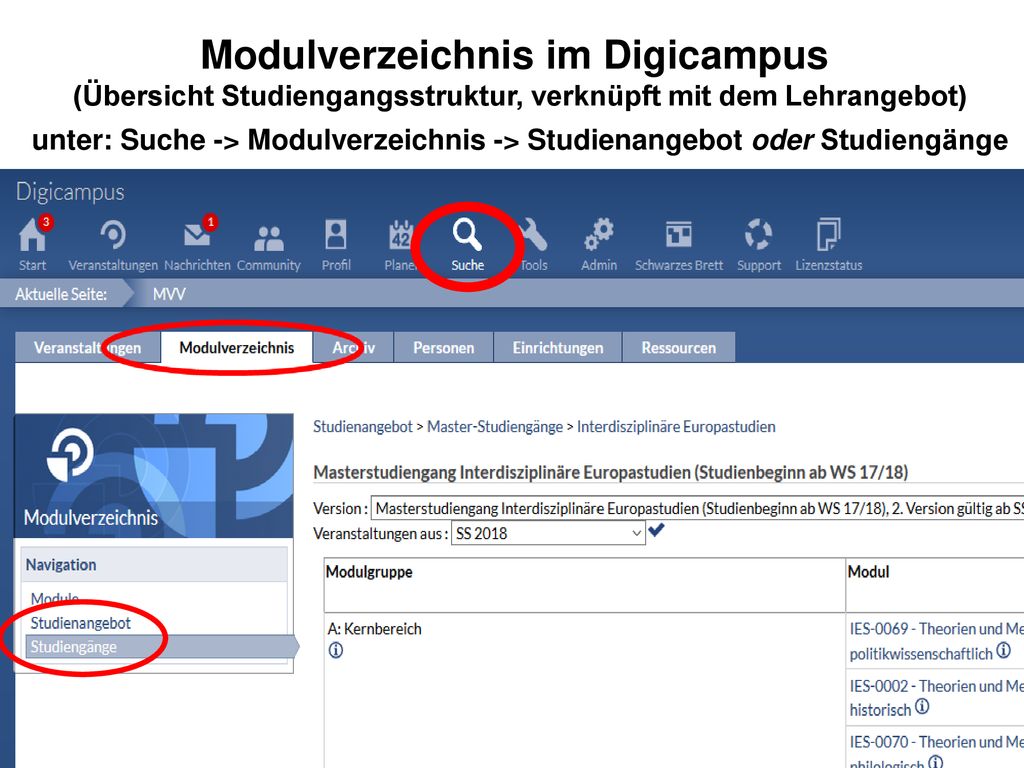Select Studienangebot in the Navigation sidebar
This screenshot has height=768, width=1024.
(x=80, y=623)
